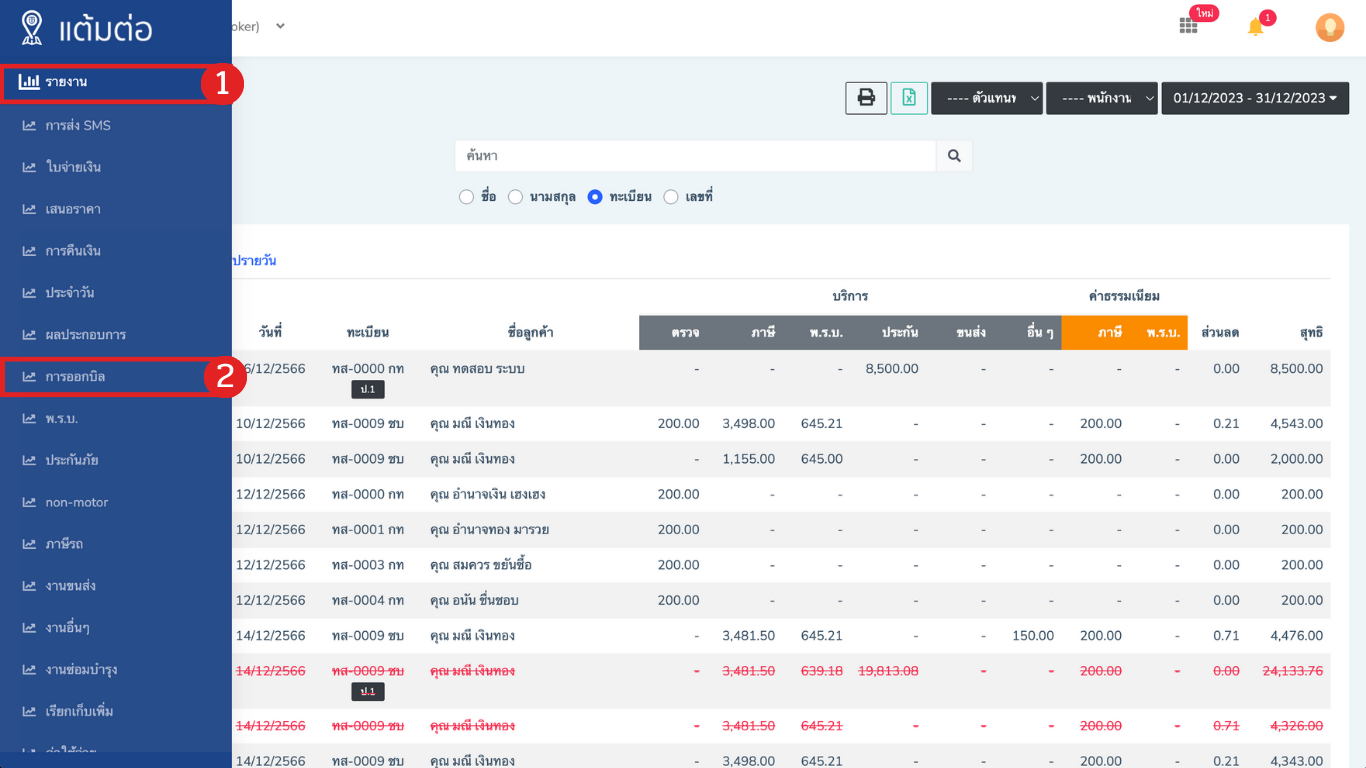The image size is (1366, 768).
Task: Click the registration ทส-0004 กท
Action: tap(368, 601)
